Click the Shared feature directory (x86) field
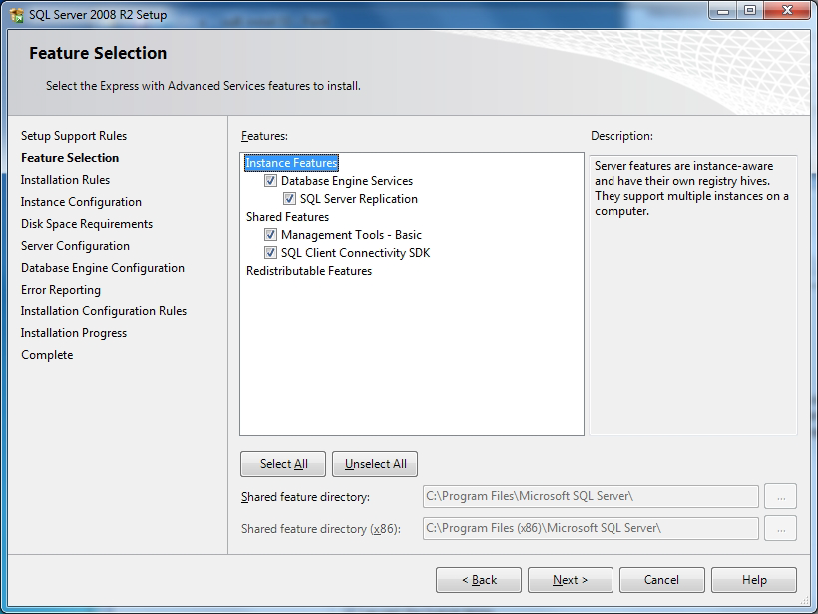Screen dimensions: 818x614 point(591,528)
